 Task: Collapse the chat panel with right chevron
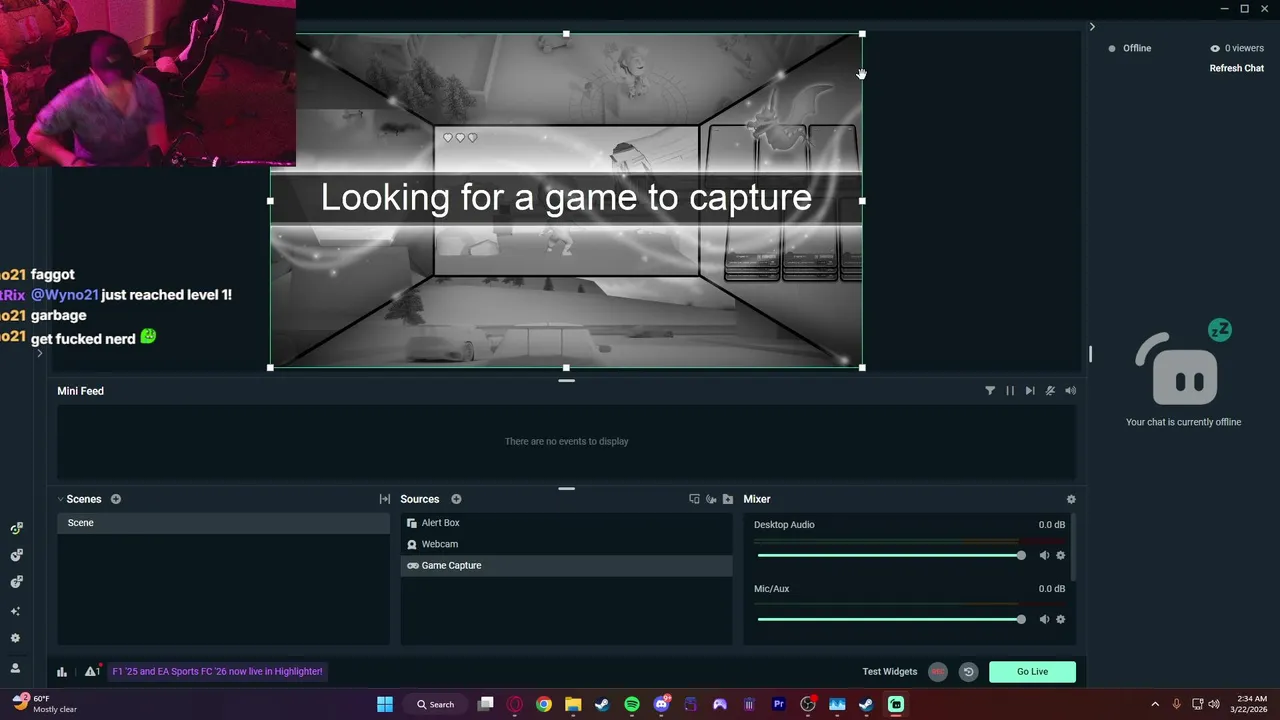click(x=1092, y=27)
